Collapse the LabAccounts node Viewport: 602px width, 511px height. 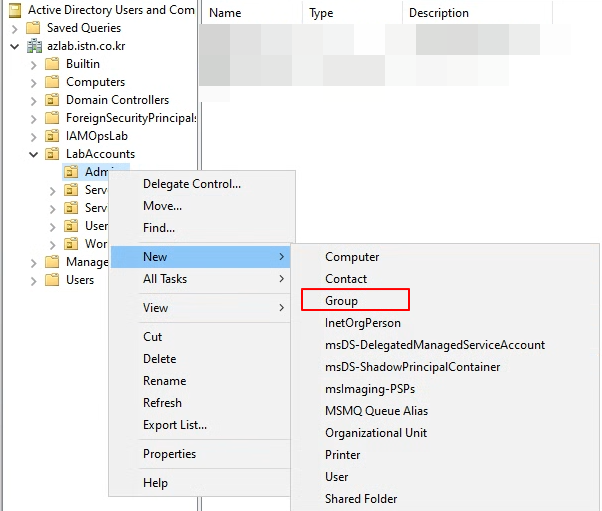(x=33, y=155)
